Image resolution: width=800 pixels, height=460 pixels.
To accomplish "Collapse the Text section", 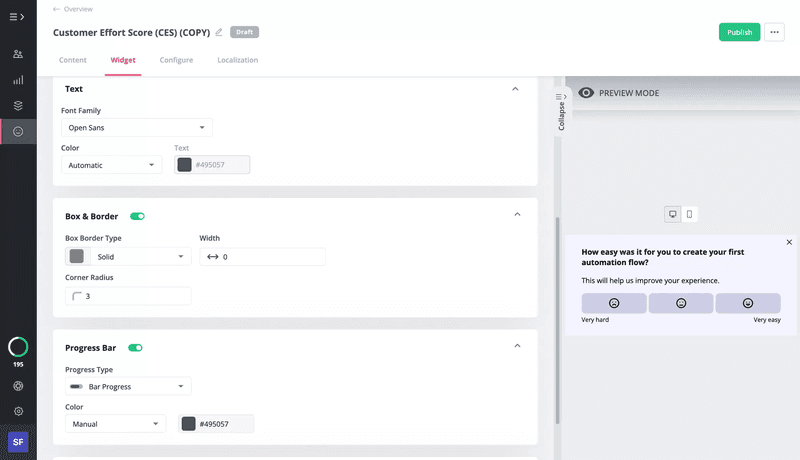I will (515, 89).
